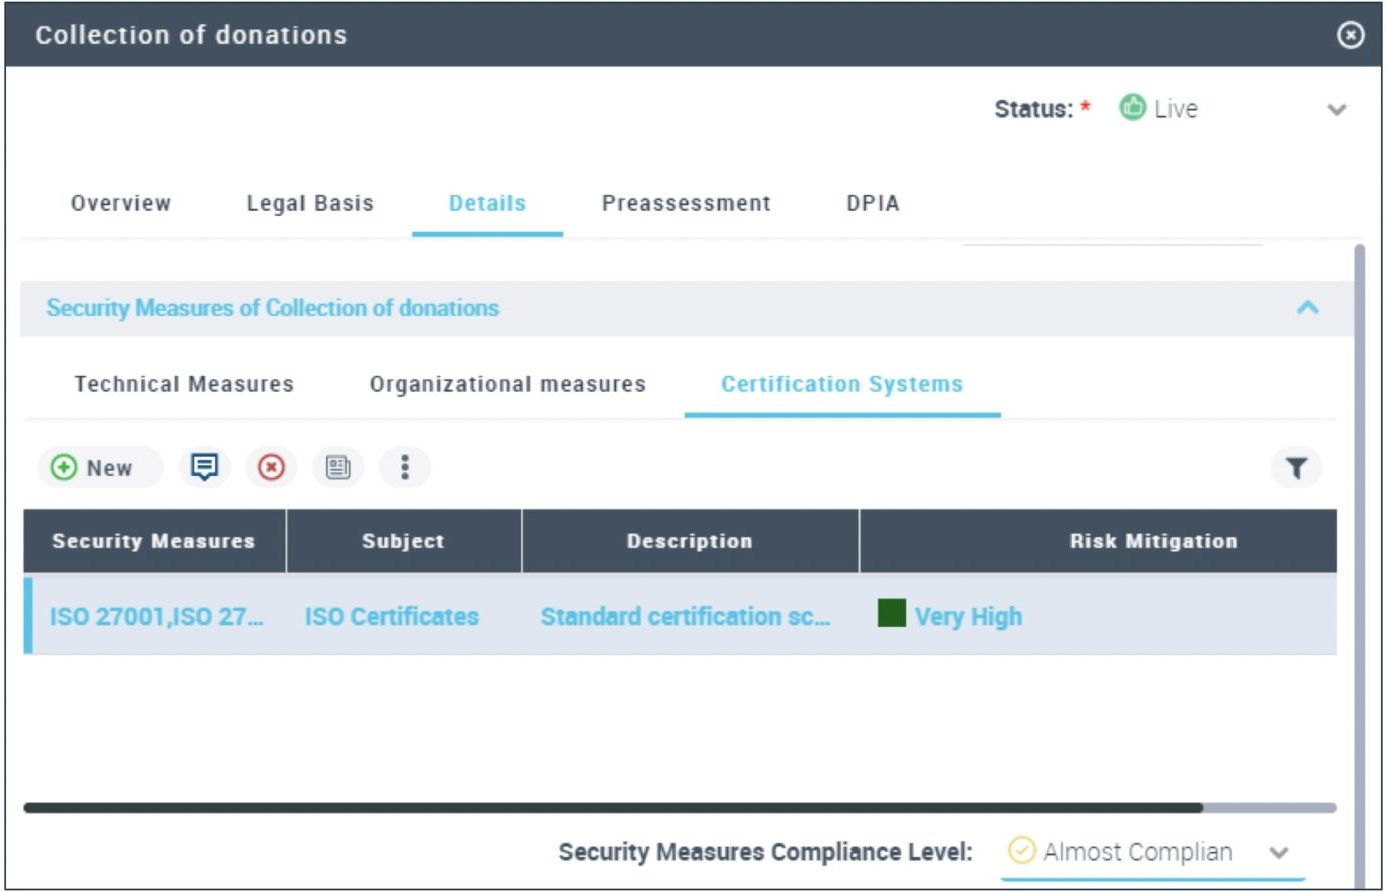
Task: Open the Legal Basis tab
Action: click(310, 203)
